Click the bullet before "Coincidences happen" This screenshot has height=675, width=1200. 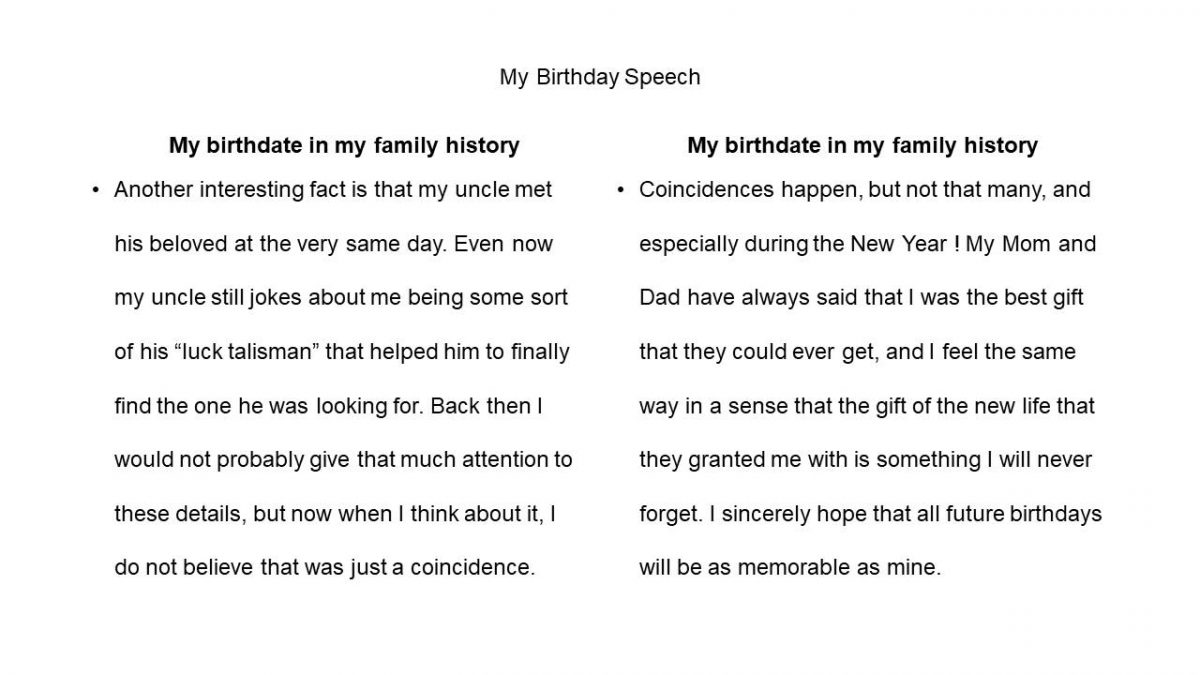[x=620, y=190]
